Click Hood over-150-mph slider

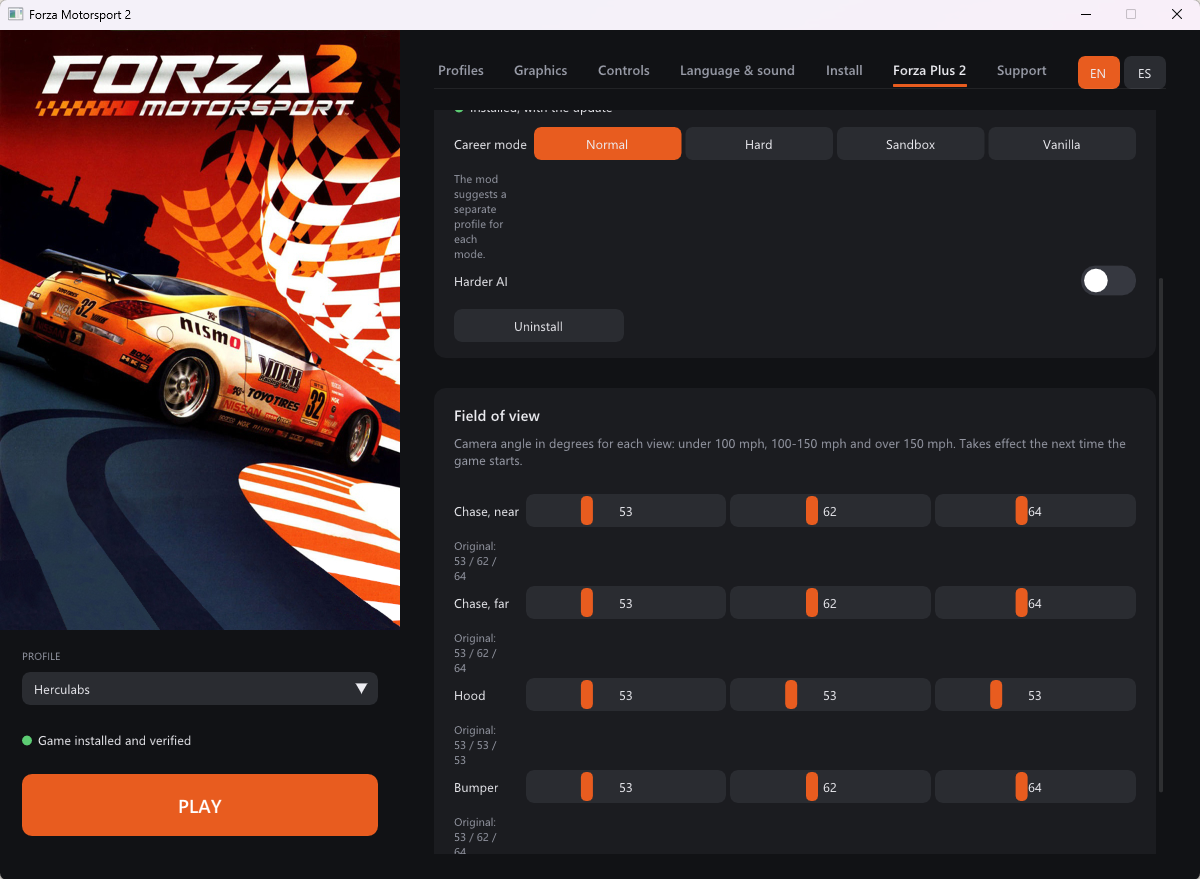pos(1035,695)
